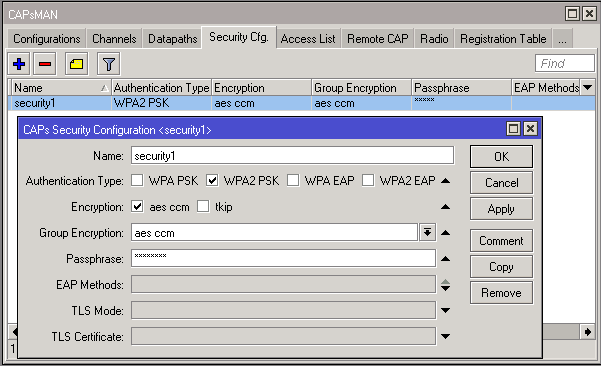Expand the TLS Mode field
Viewport: 601px width, 366px height.
(x=445, y=310)
